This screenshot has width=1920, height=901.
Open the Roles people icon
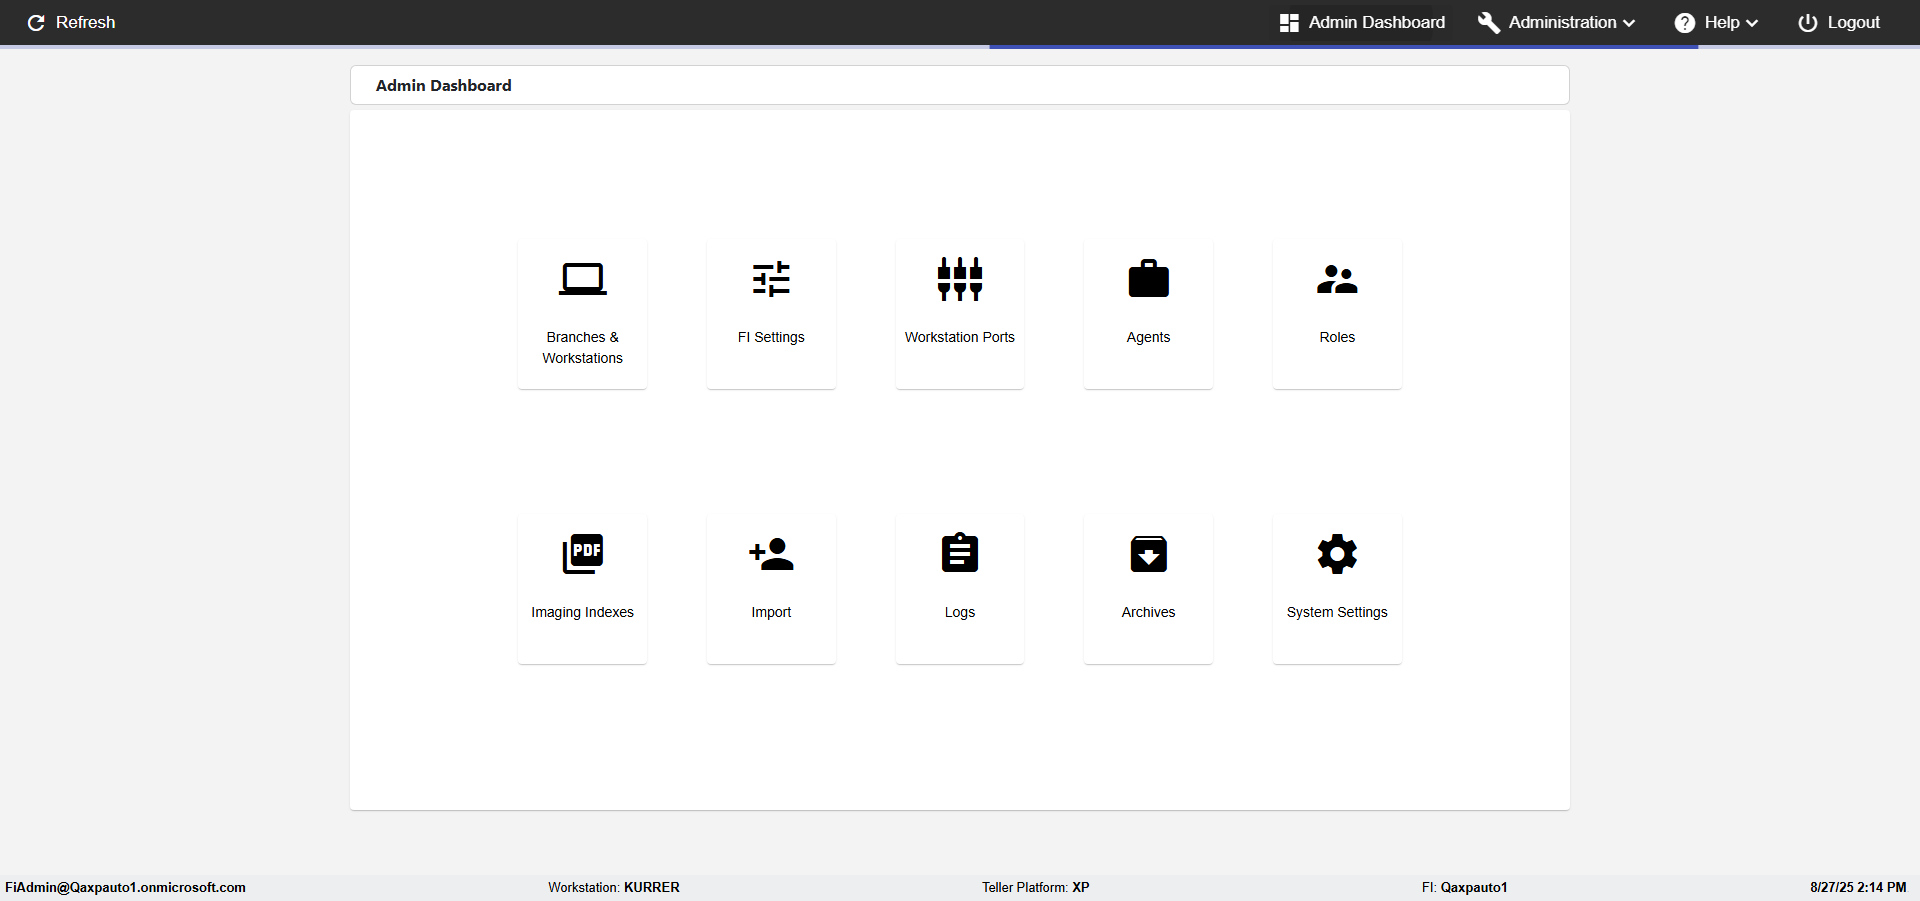click(1337, 279)
